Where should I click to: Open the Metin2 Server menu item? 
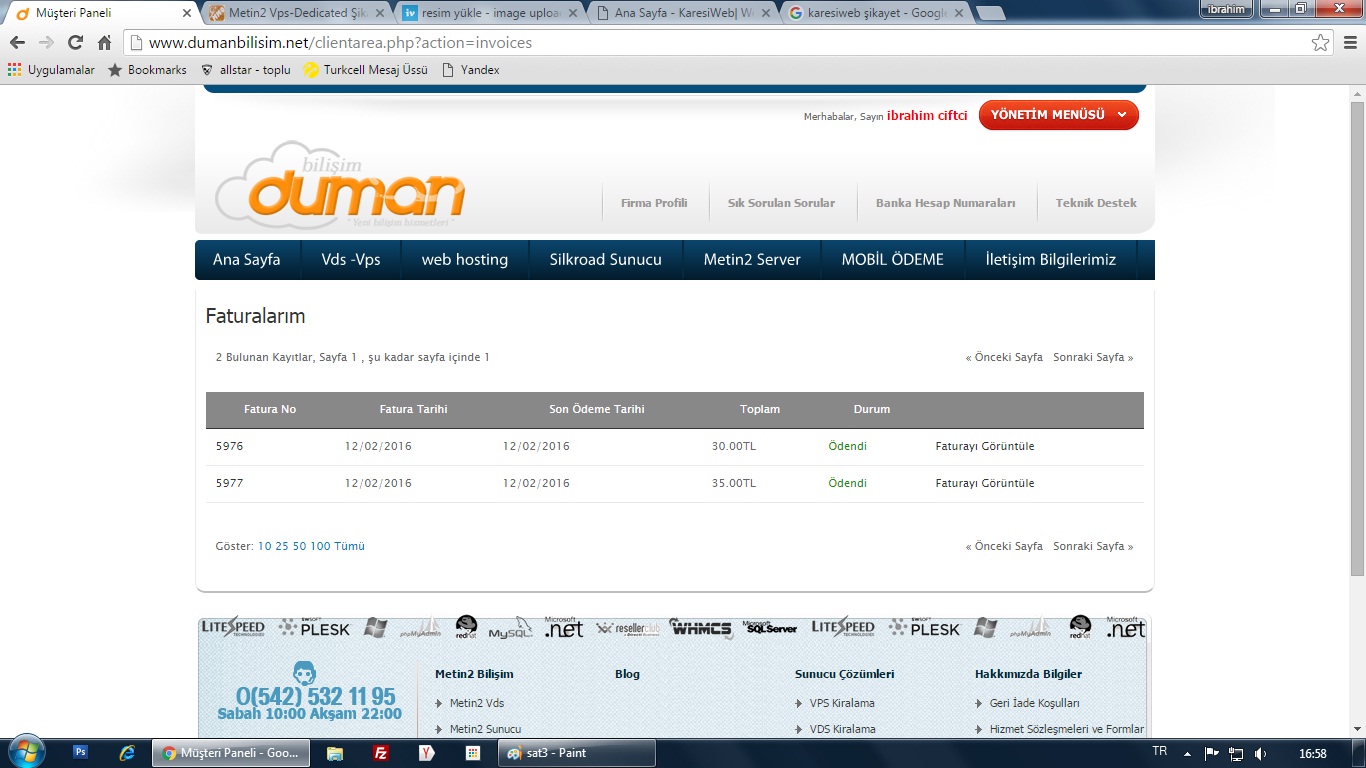(x=752, y=260)
